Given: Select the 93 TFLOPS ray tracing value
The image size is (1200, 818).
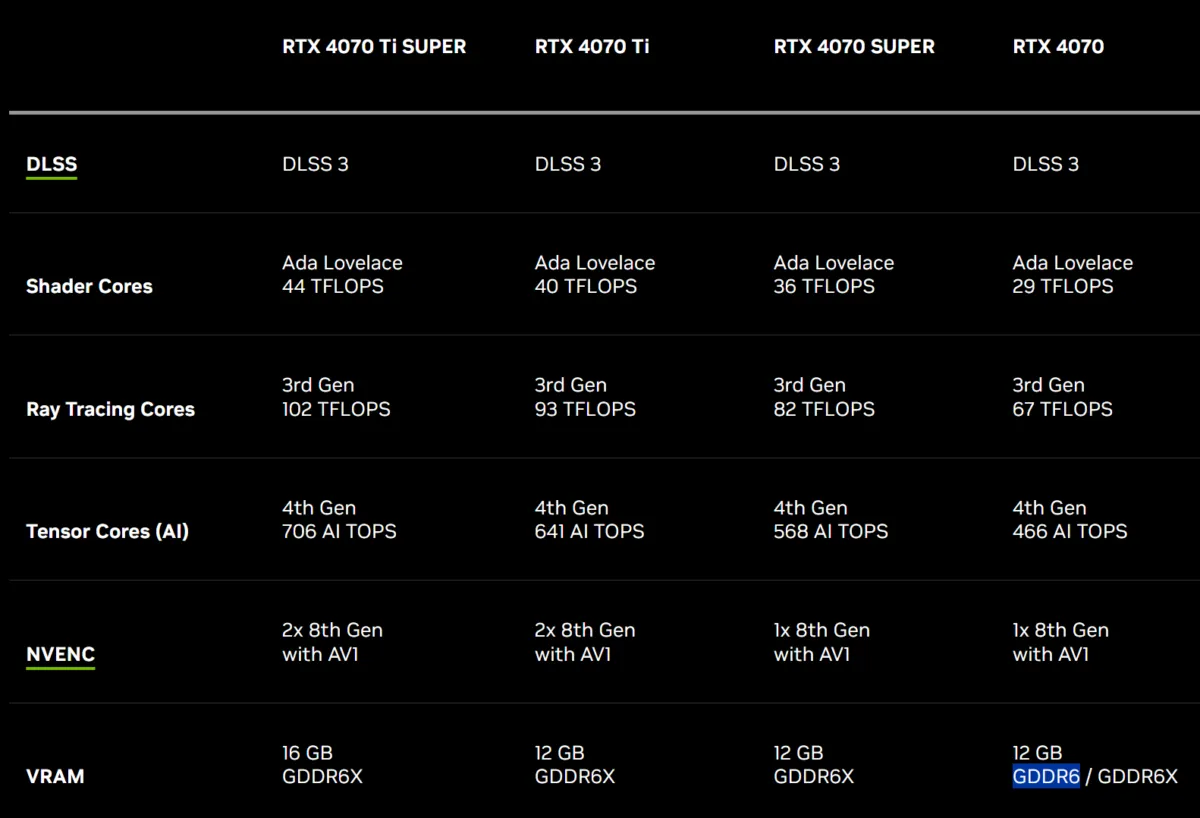Looking at the screenshot, I should click(585, 409).
